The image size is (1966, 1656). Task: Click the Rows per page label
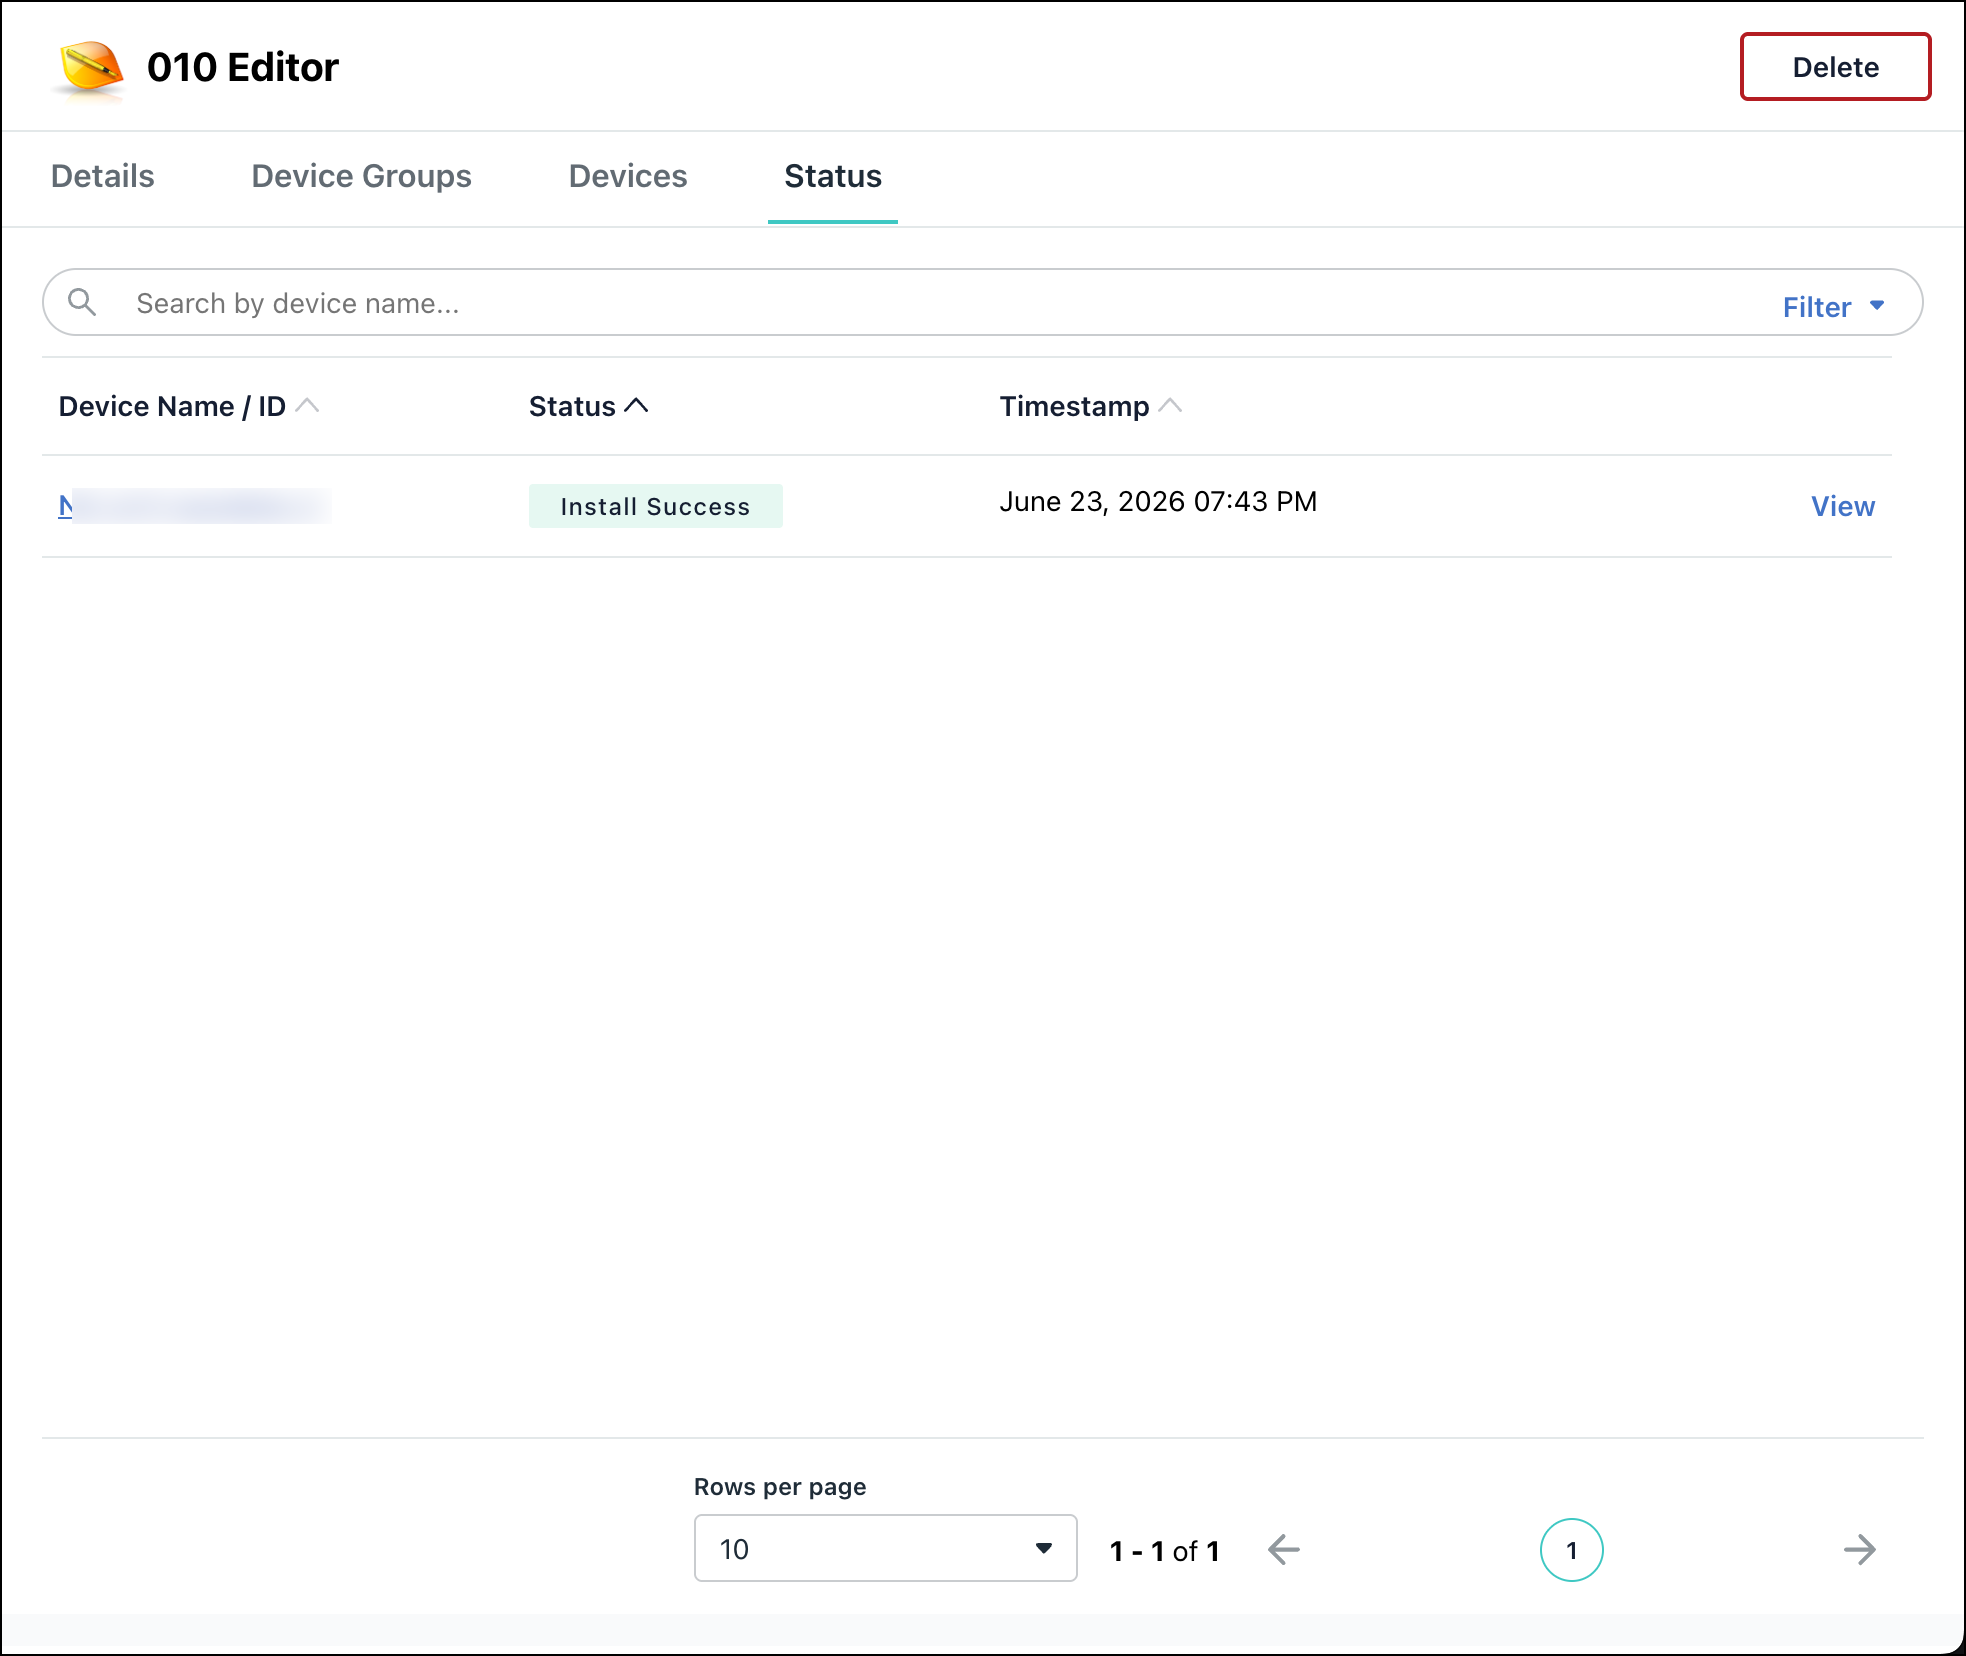pyautogui.click(x=780, y=1487)
